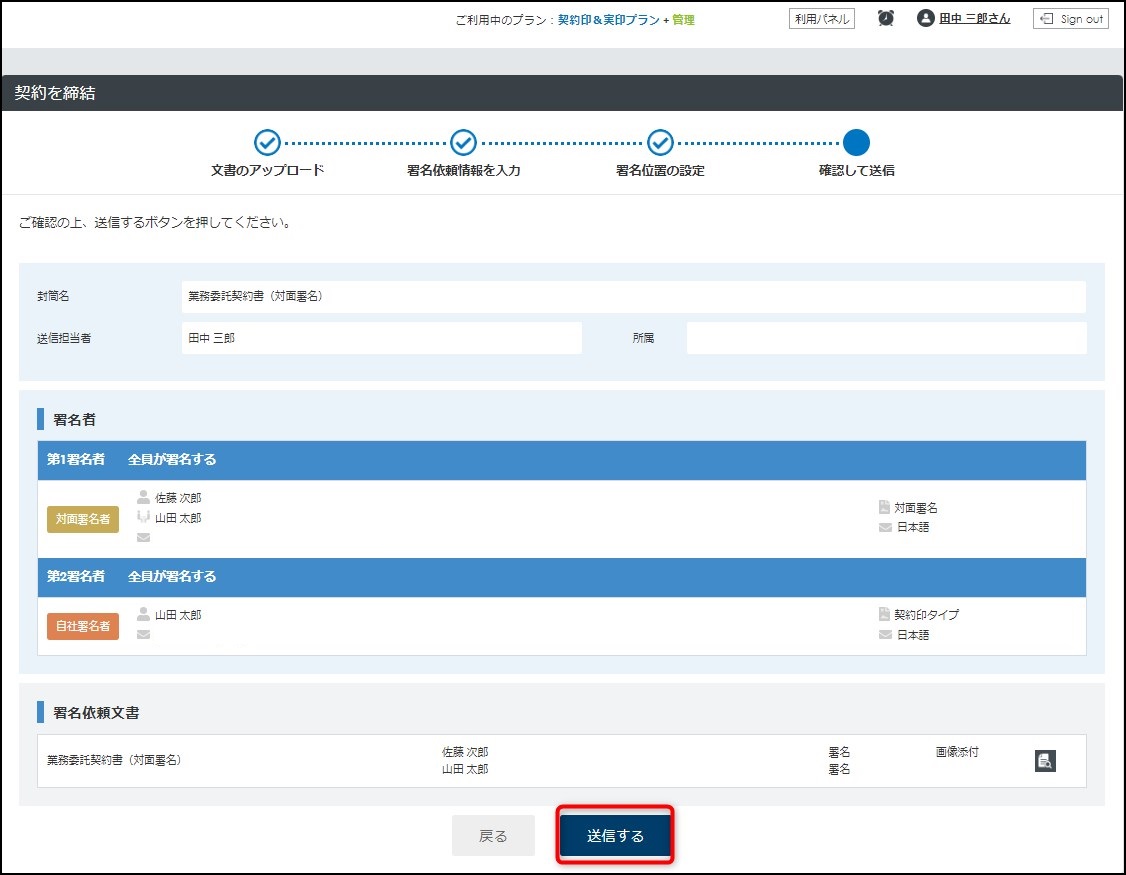Click the empty 所属 input field
Screen dimensions: 1126x875
coord(886,338)
